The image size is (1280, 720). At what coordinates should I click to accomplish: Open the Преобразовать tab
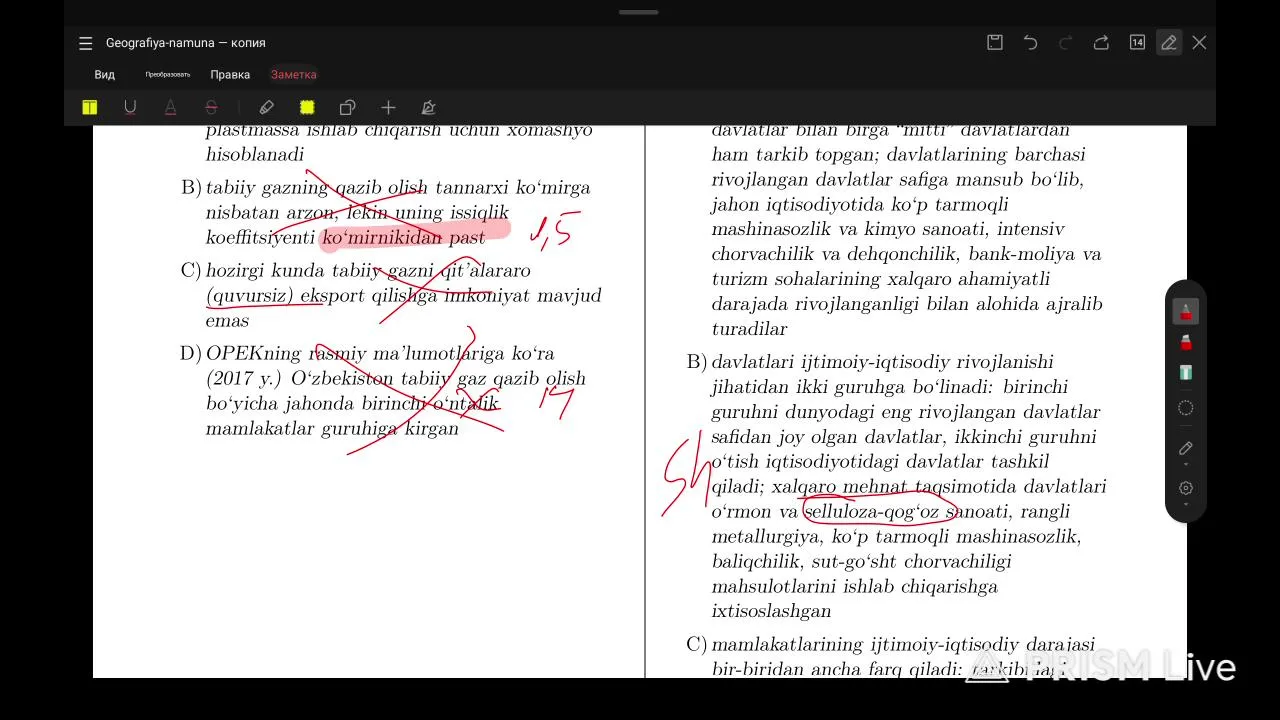pyautogui.click(x=167, y=75)
